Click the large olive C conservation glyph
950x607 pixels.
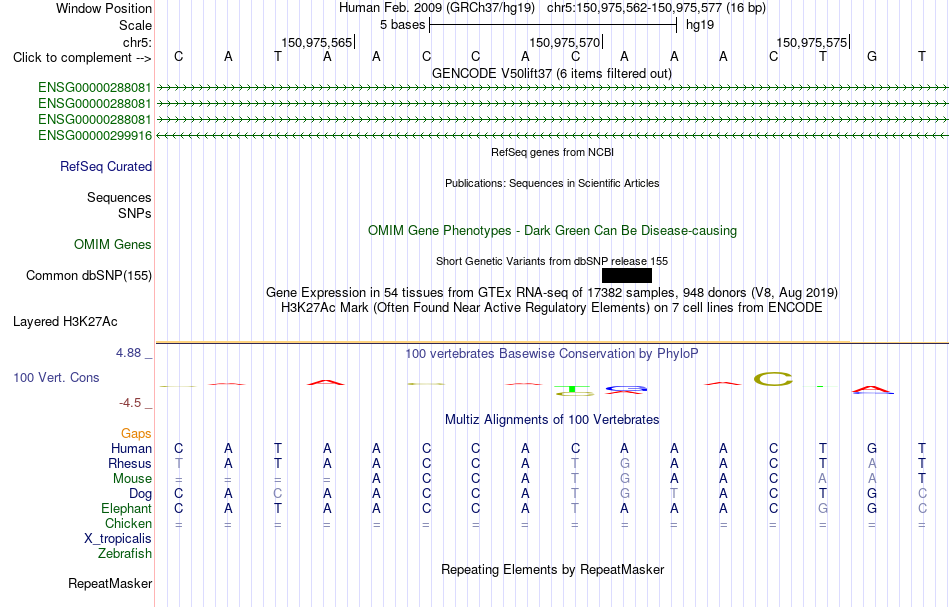[773, 379]
